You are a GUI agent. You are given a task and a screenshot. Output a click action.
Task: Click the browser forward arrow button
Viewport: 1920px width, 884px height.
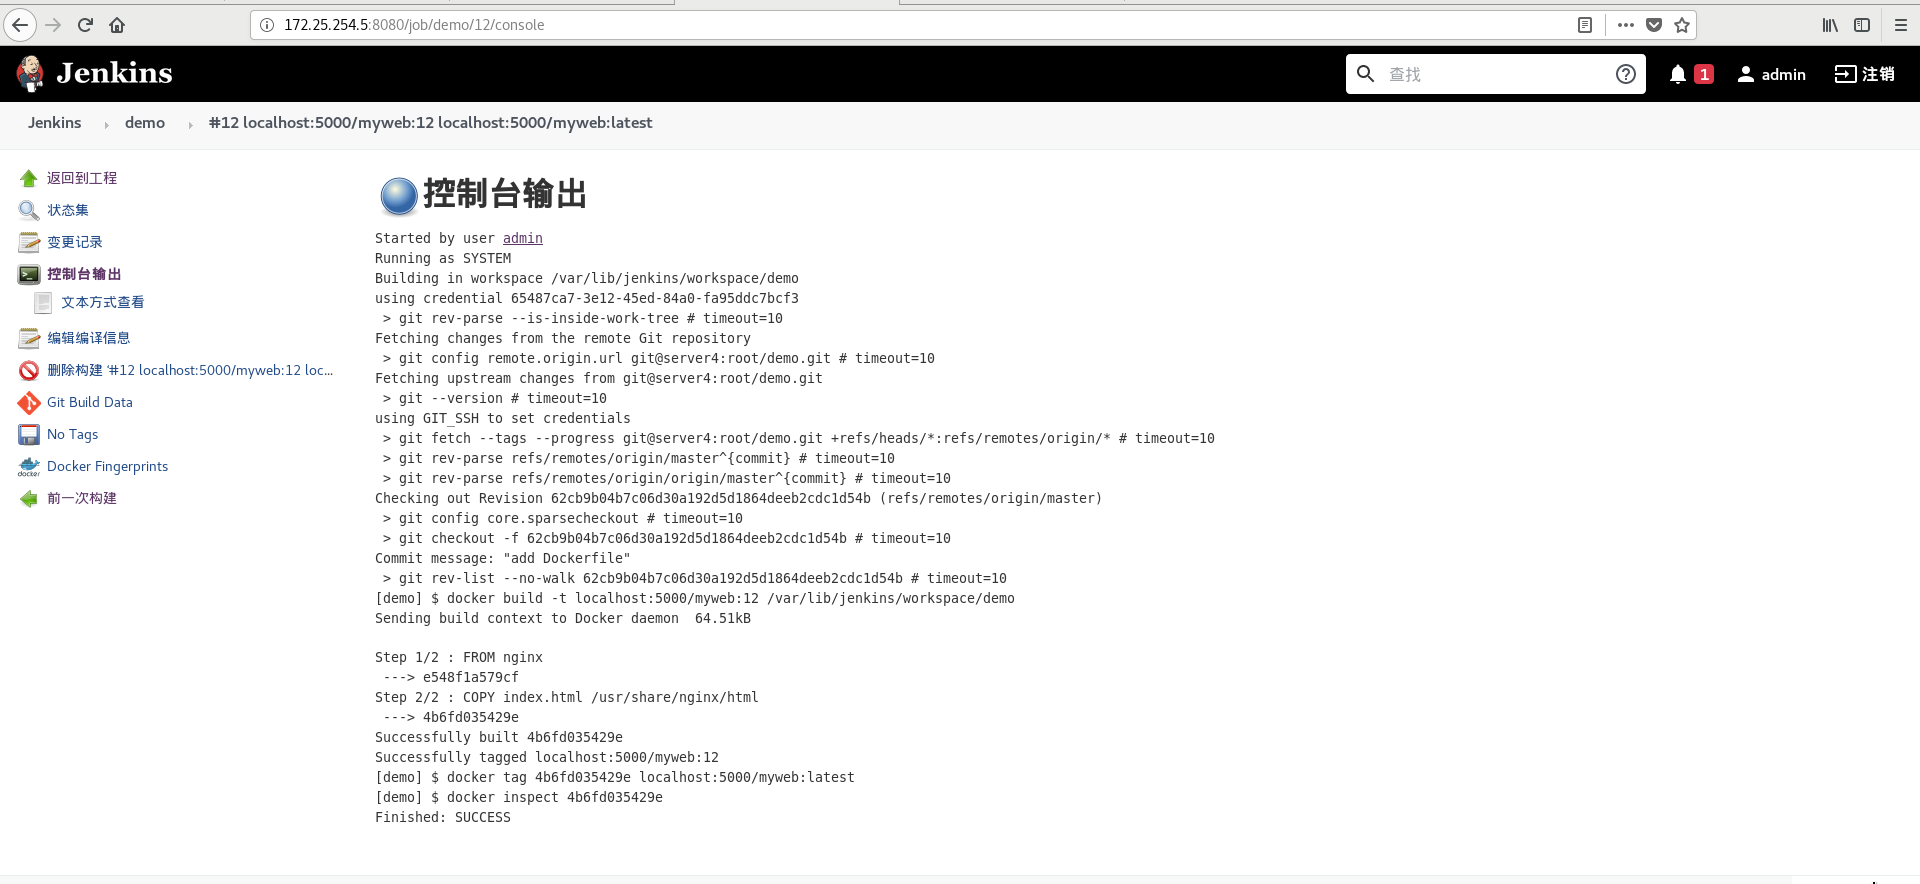54,25
